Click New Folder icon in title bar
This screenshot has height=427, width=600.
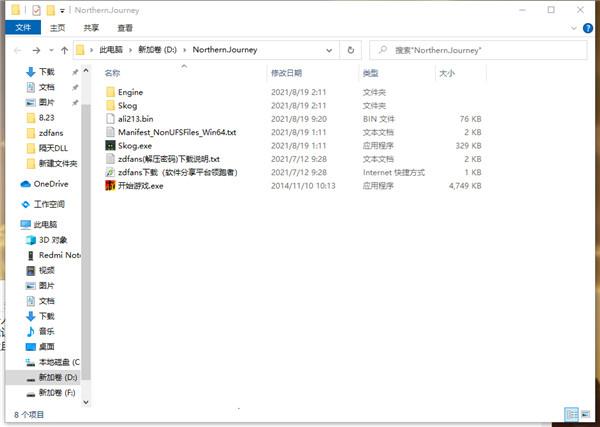(51, 10)
